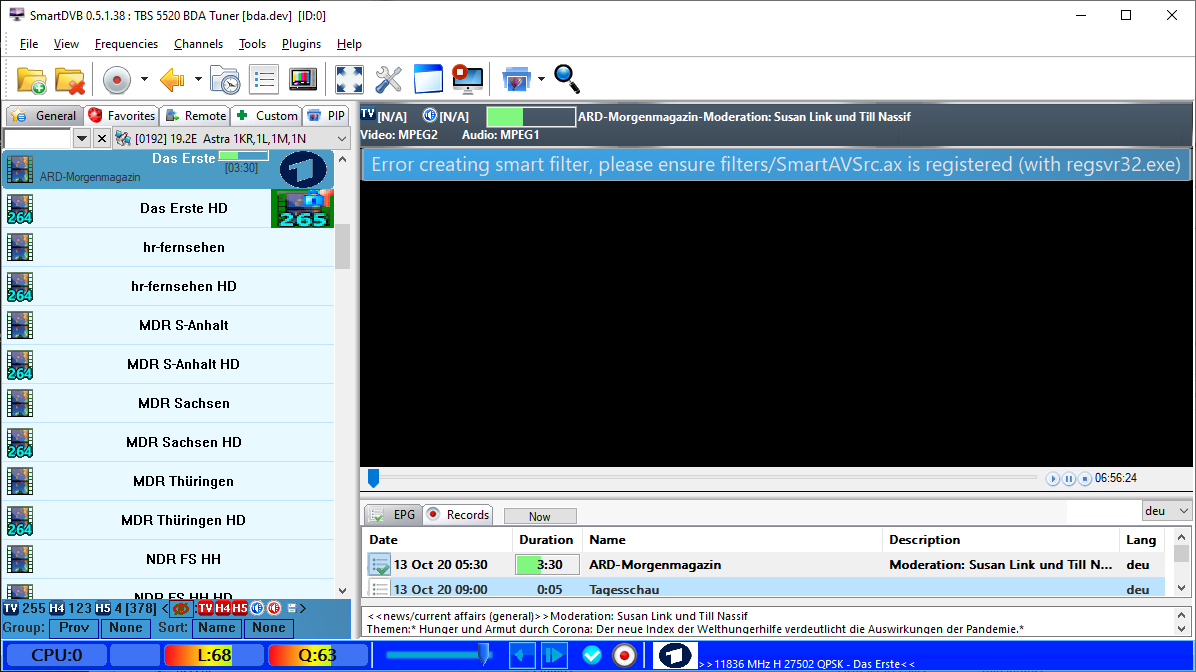Set group mode to Prov
Screen dimensions: 1196x672
pyautogui.click(x=74, y=628)
